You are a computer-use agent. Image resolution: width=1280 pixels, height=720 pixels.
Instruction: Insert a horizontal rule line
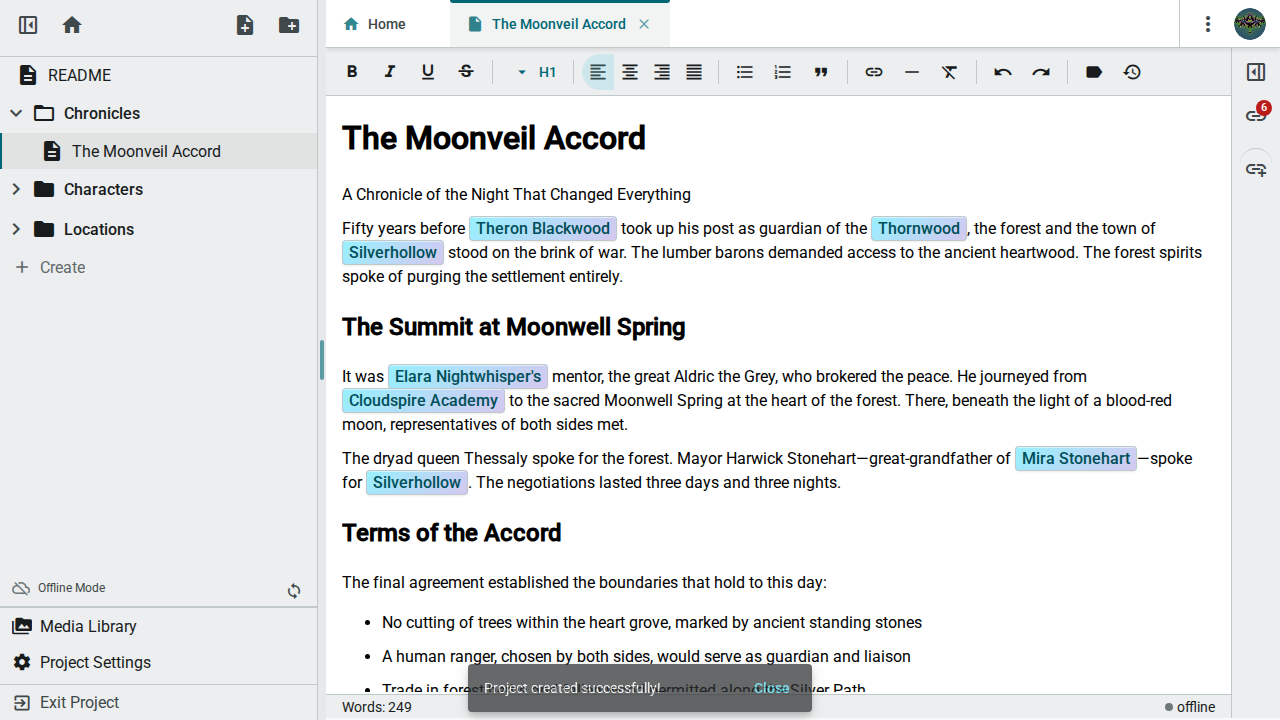[911, 72]
